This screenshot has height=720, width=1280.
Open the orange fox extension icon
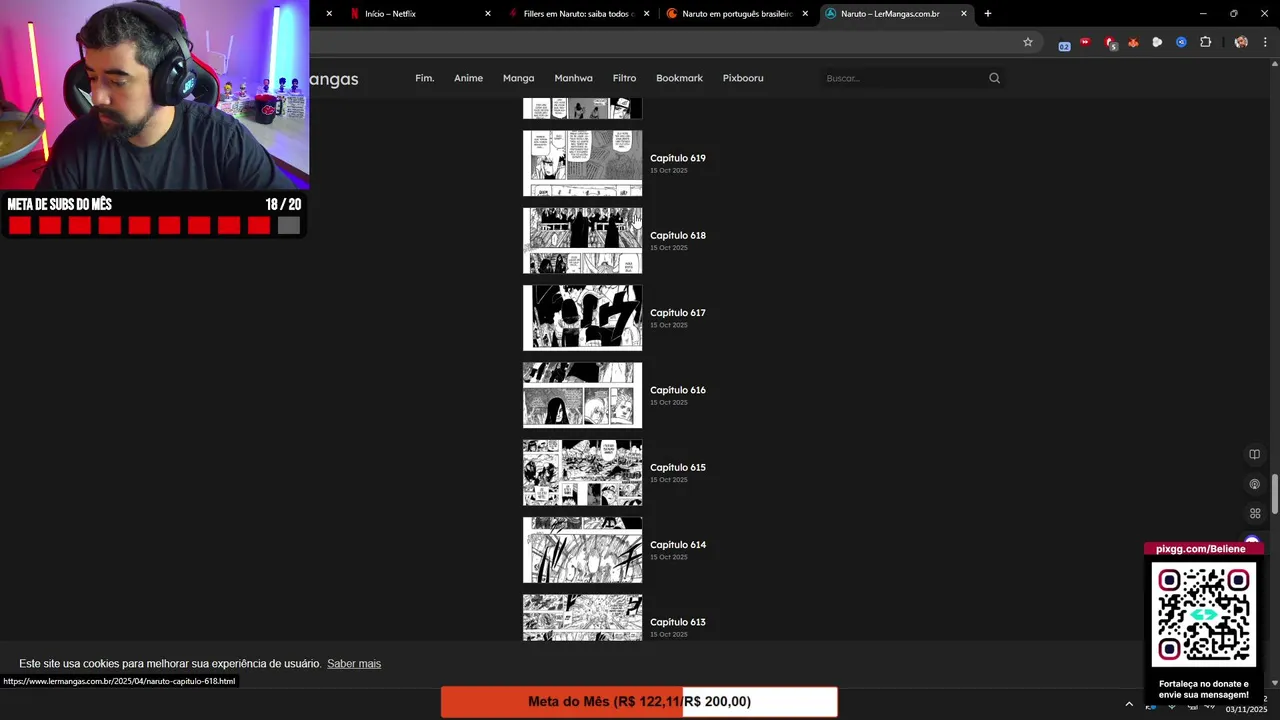[x=1133, y=42]
